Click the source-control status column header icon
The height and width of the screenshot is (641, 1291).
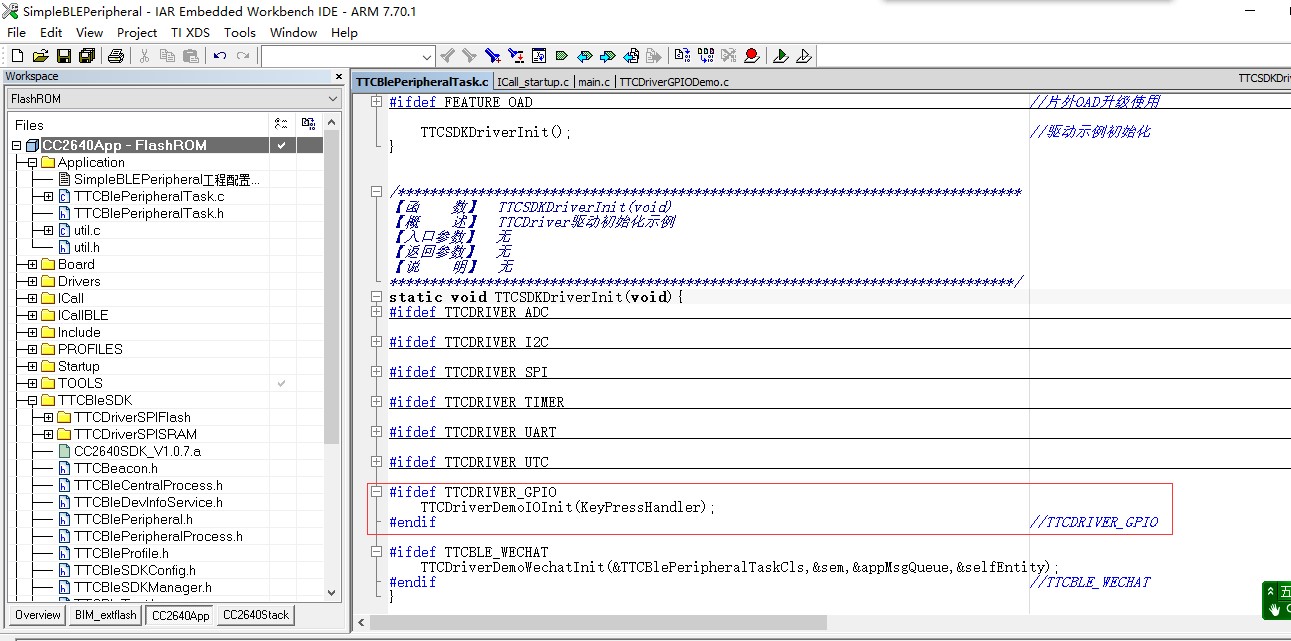coord(281,124)
